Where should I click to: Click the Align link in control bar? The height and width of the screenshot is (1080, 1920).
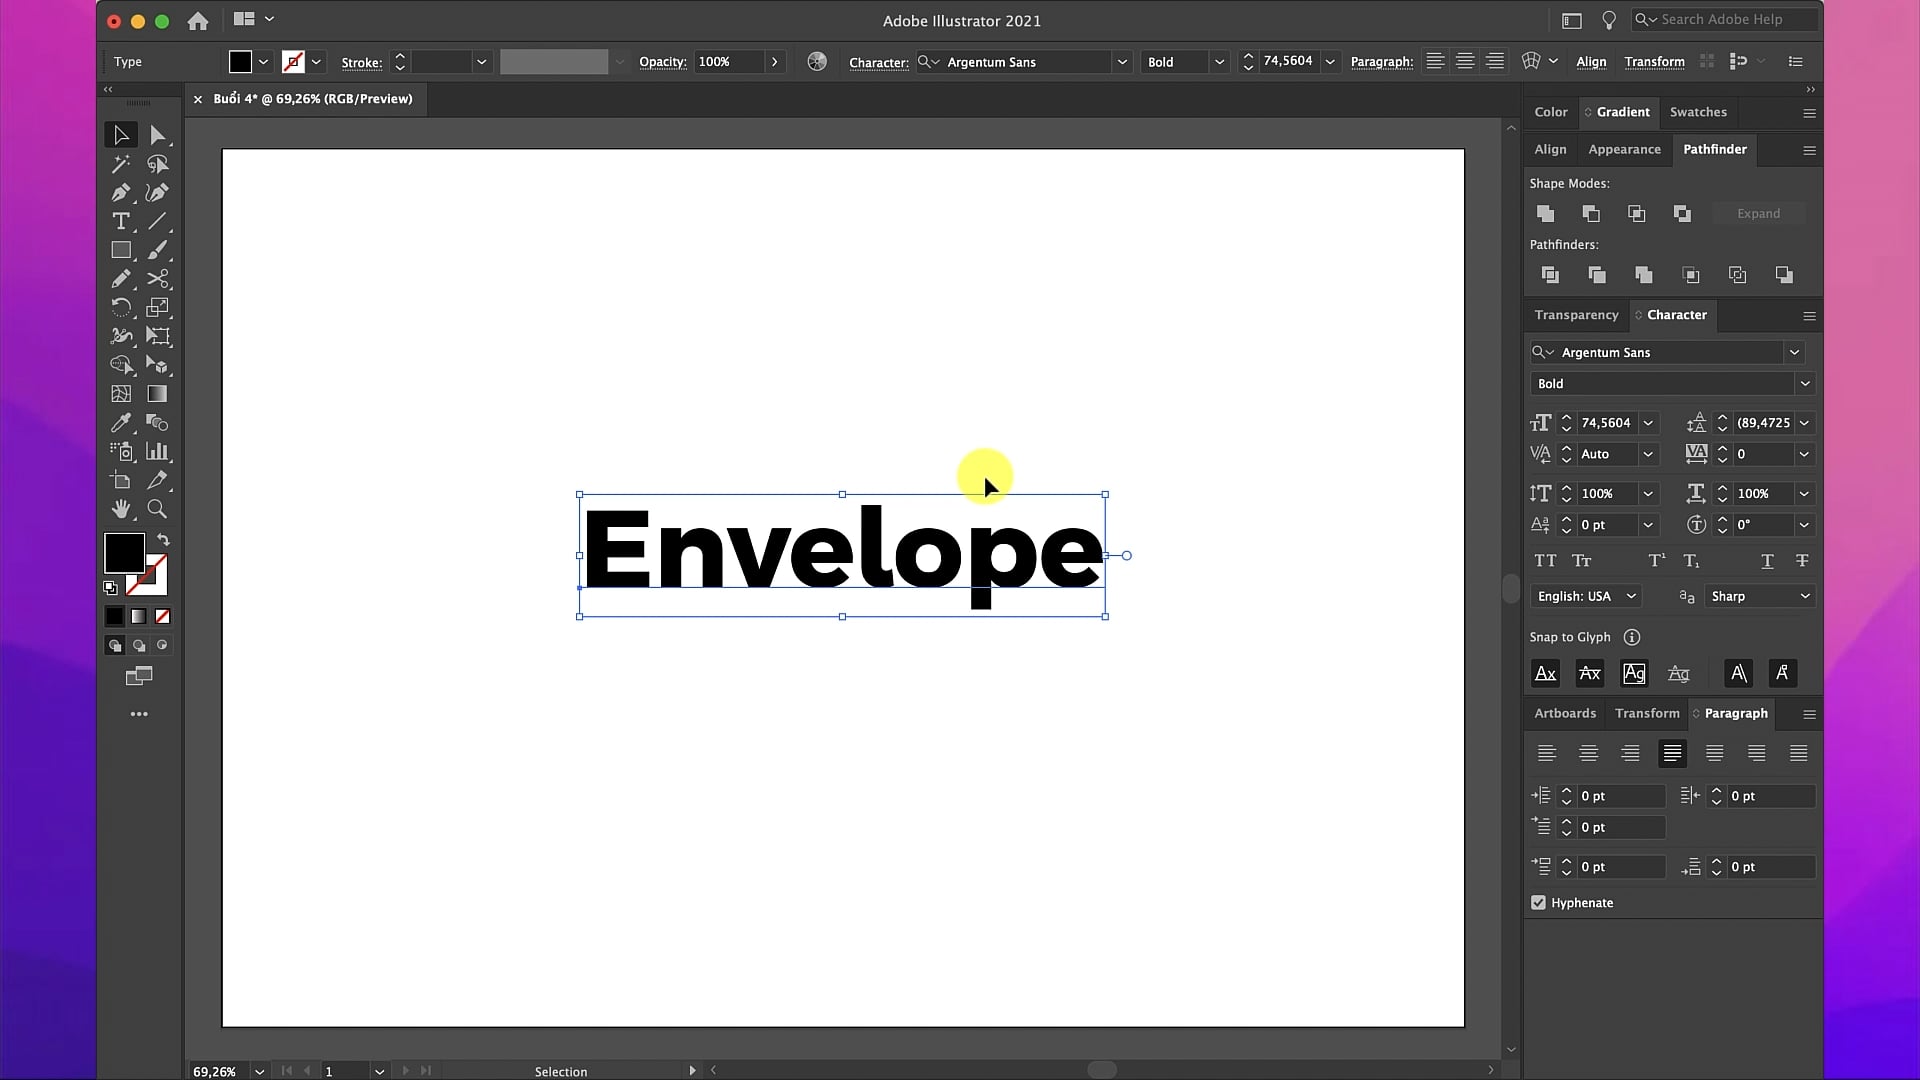coord(1591,62)
